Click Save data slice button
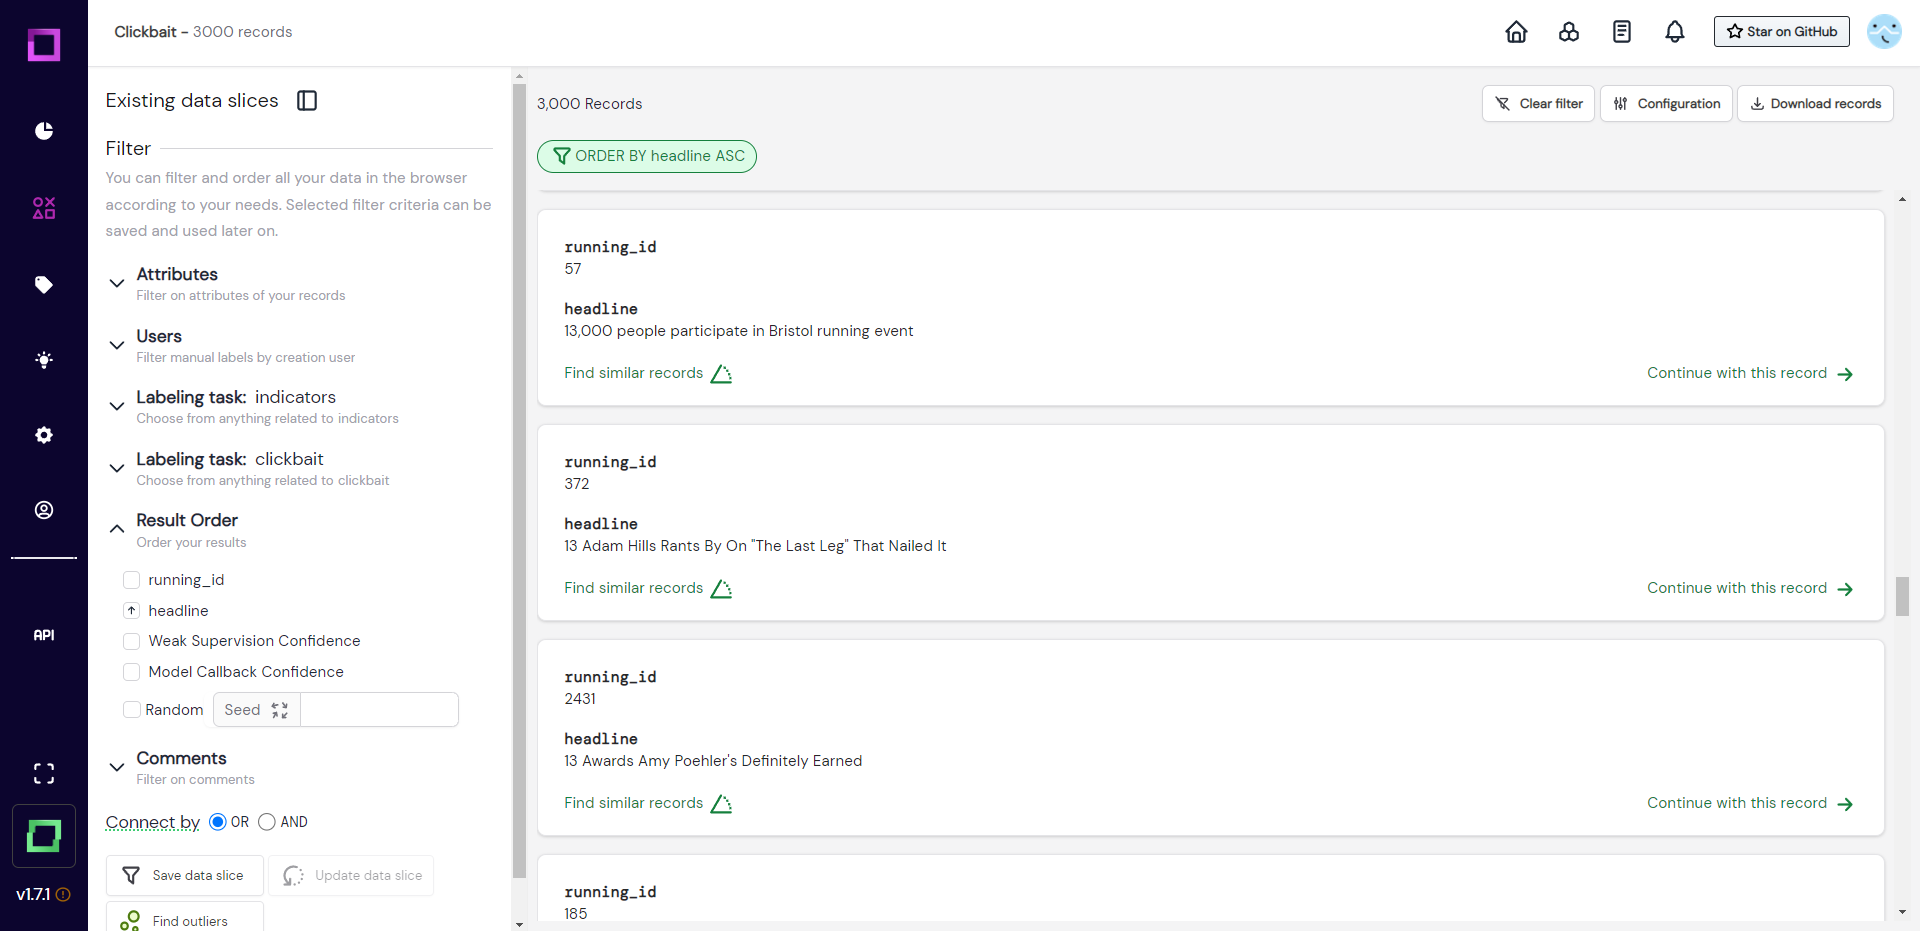The height and width of the screenshot is (931, 1920). [x=185, y=876]
